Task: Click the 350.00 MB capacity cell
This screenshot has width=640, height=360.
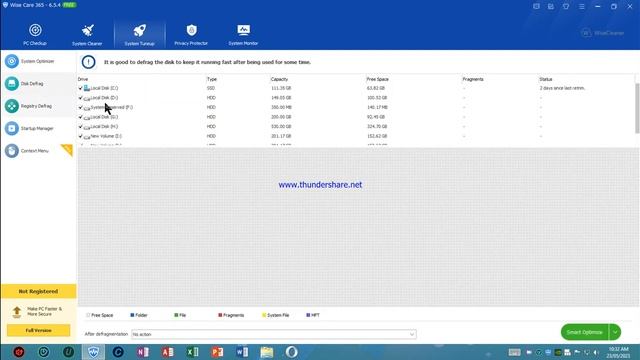Action: point(281,107)
